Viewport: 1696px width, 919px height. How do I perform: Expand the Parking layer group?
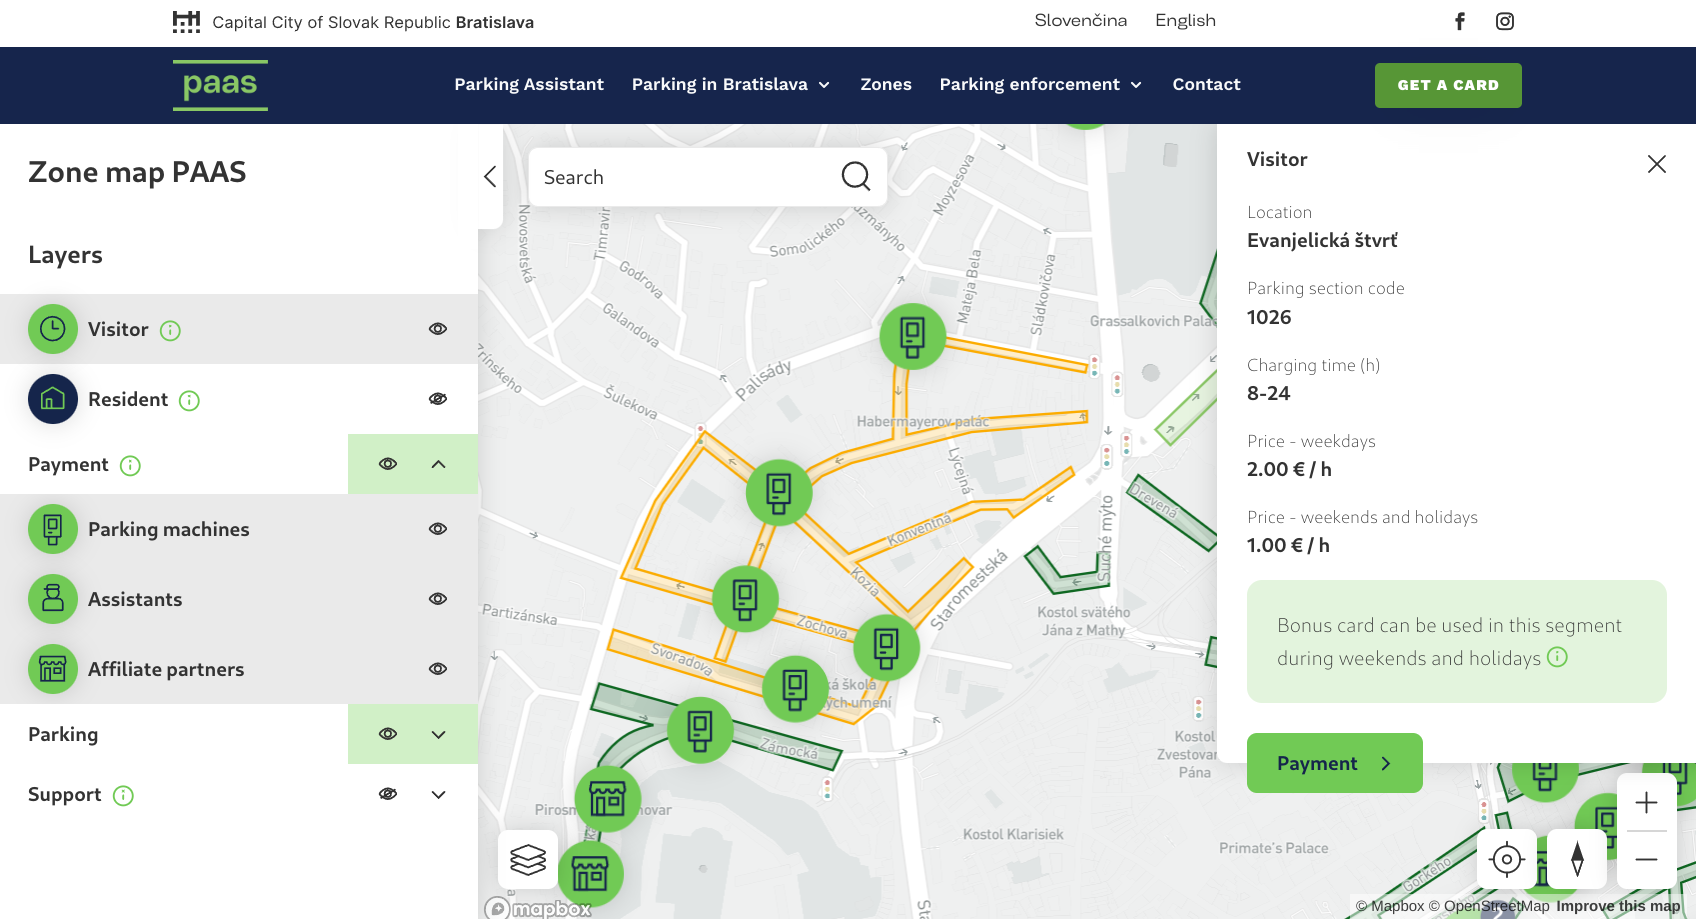pyautogui.click(x=438, y=734)
